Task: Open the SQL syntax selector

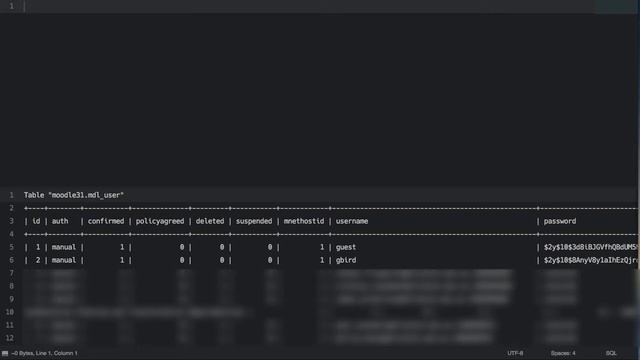Action: [611, 353]
